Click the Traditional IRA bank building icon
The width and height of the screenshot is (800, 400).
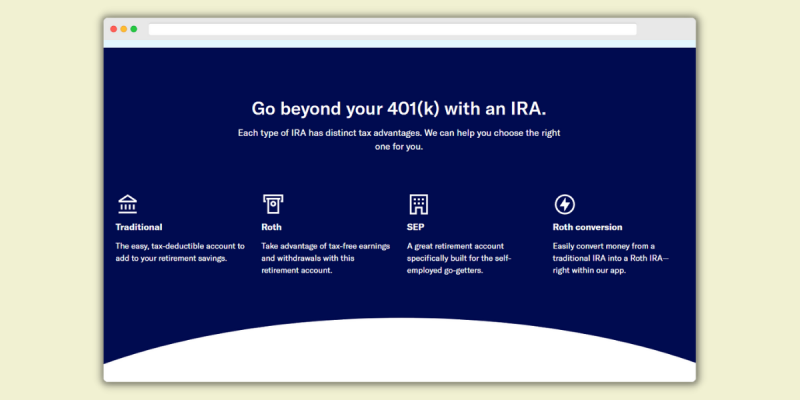coord(128,204)
